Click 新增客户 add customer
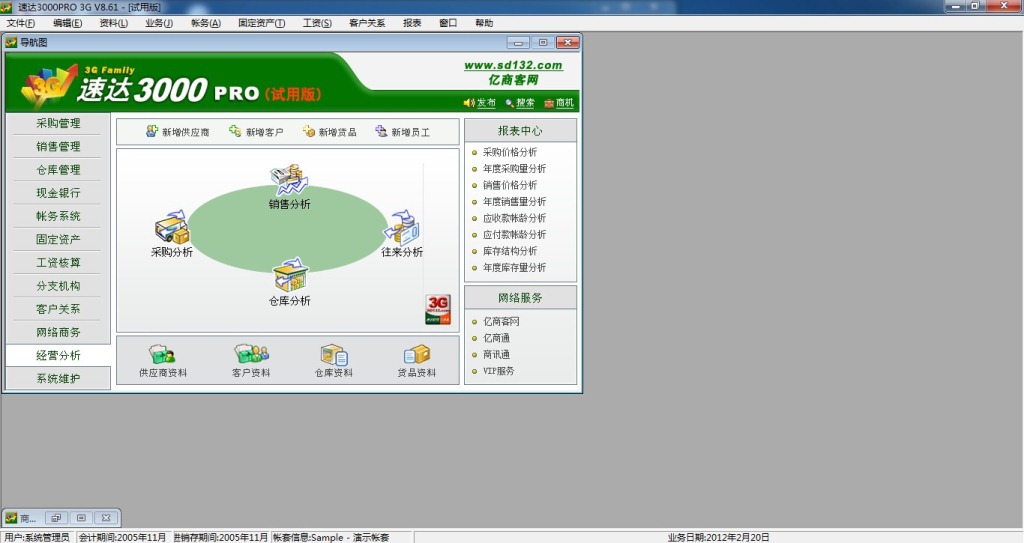Image resolution: width=1024 pixels, height=543 pixels. 256,132
